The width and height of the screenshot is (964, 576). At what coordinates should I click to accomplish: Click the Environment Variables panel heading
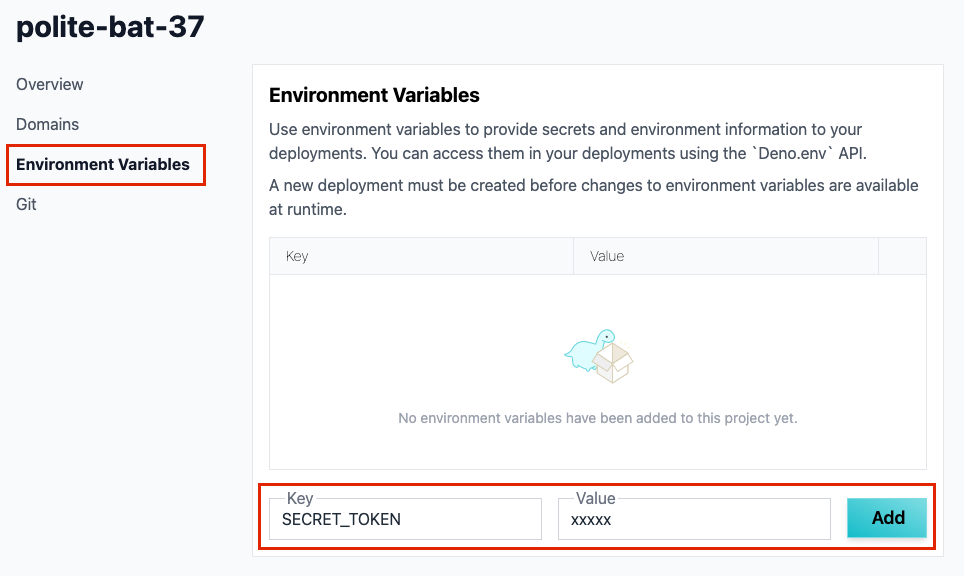coord(374,95)
